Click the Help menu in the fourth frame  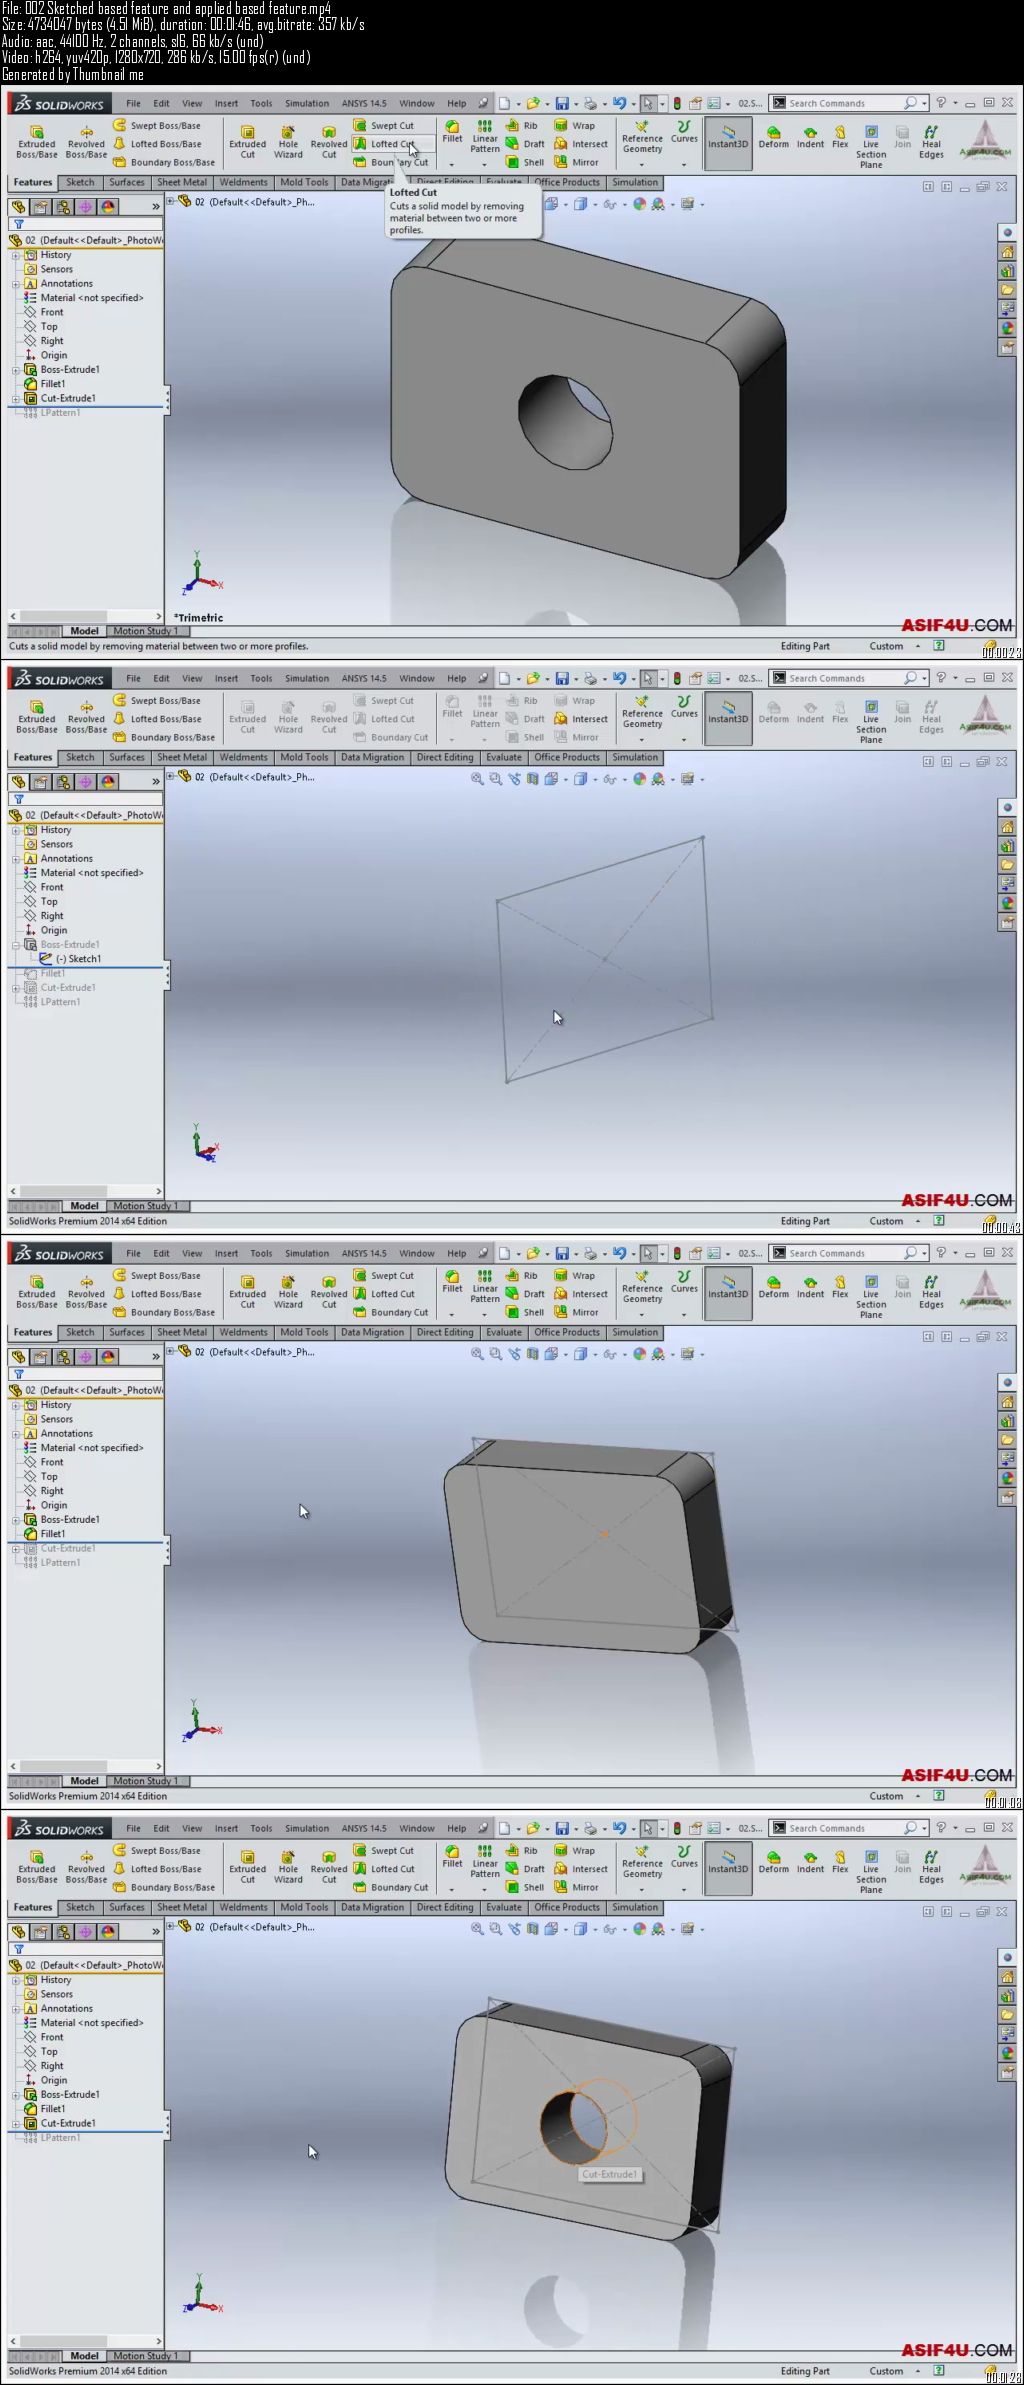coord(456,1828)
